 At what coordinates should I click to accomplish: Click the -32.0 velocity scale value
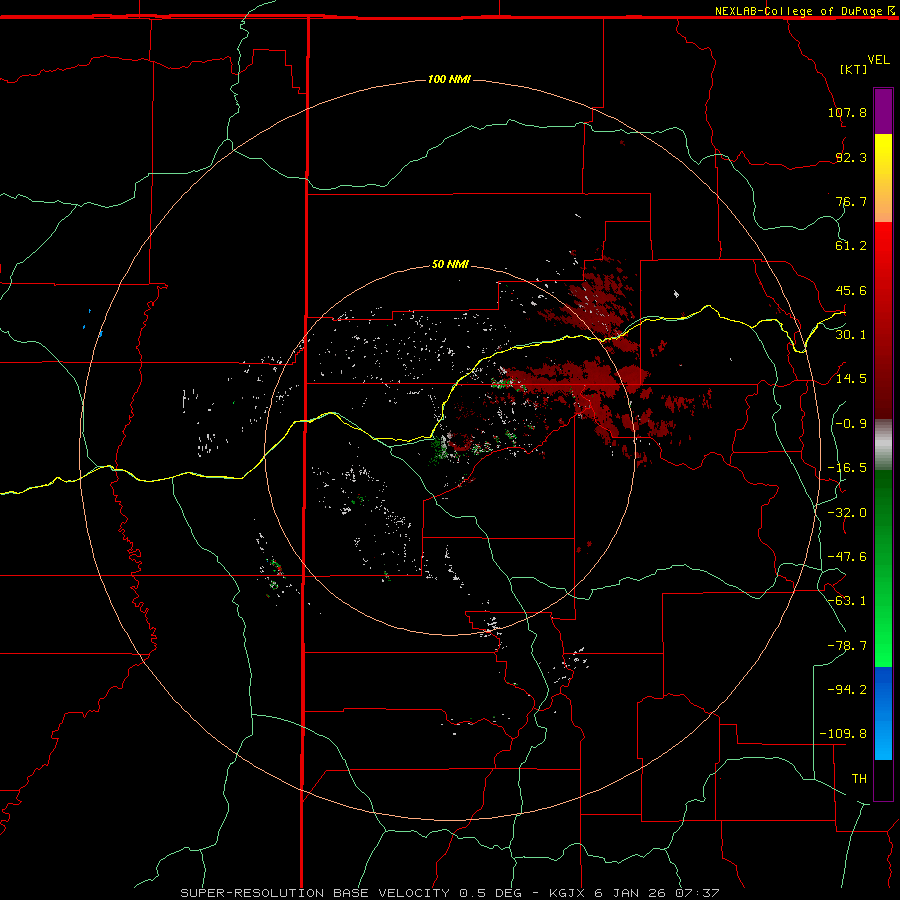tap(847, 512)
